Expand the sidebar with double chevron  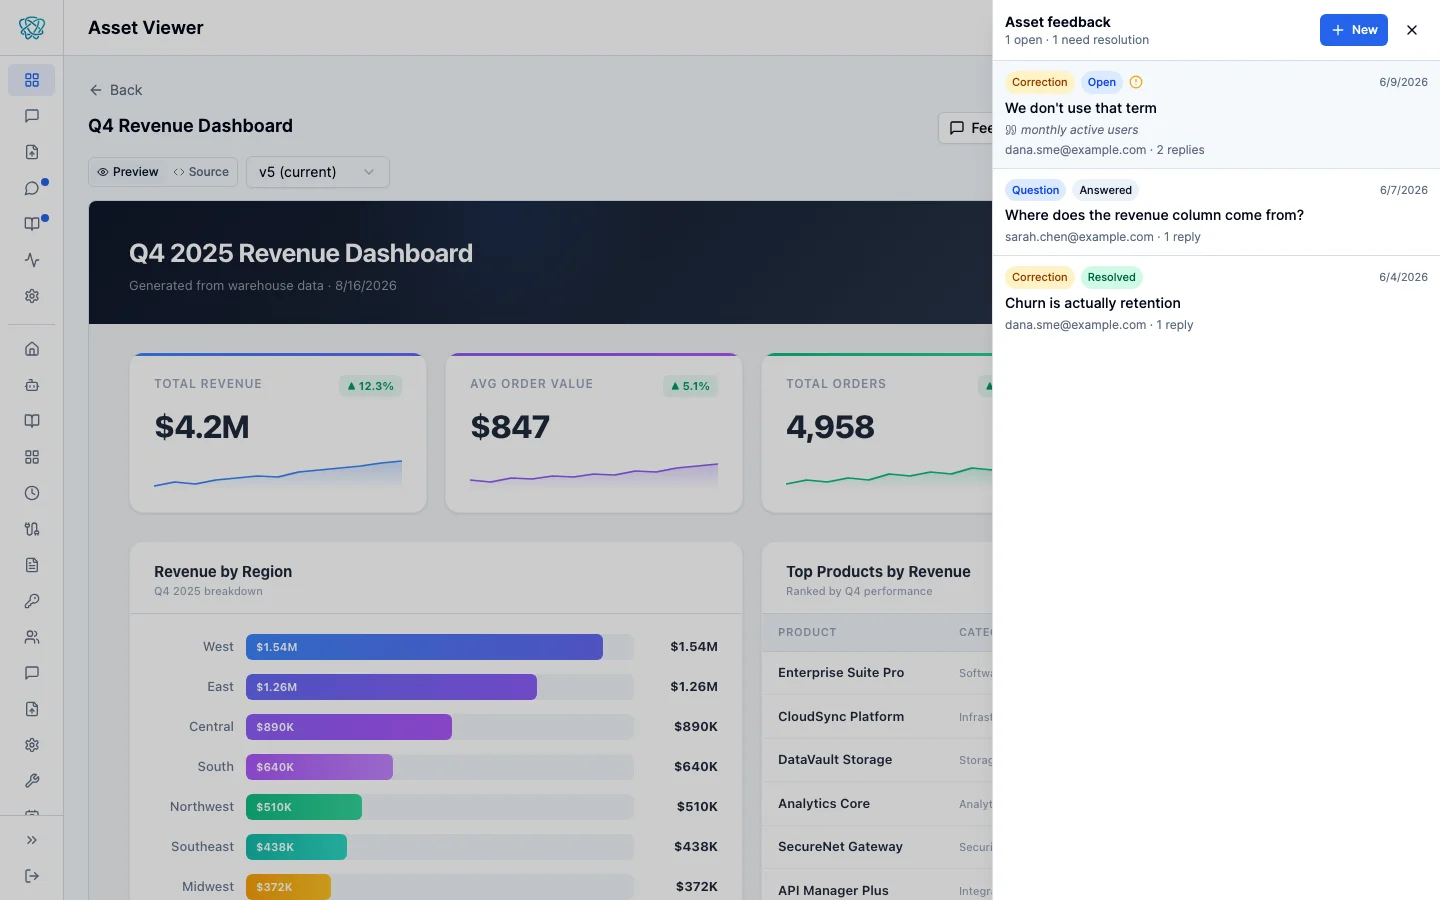tap(32, 840)
